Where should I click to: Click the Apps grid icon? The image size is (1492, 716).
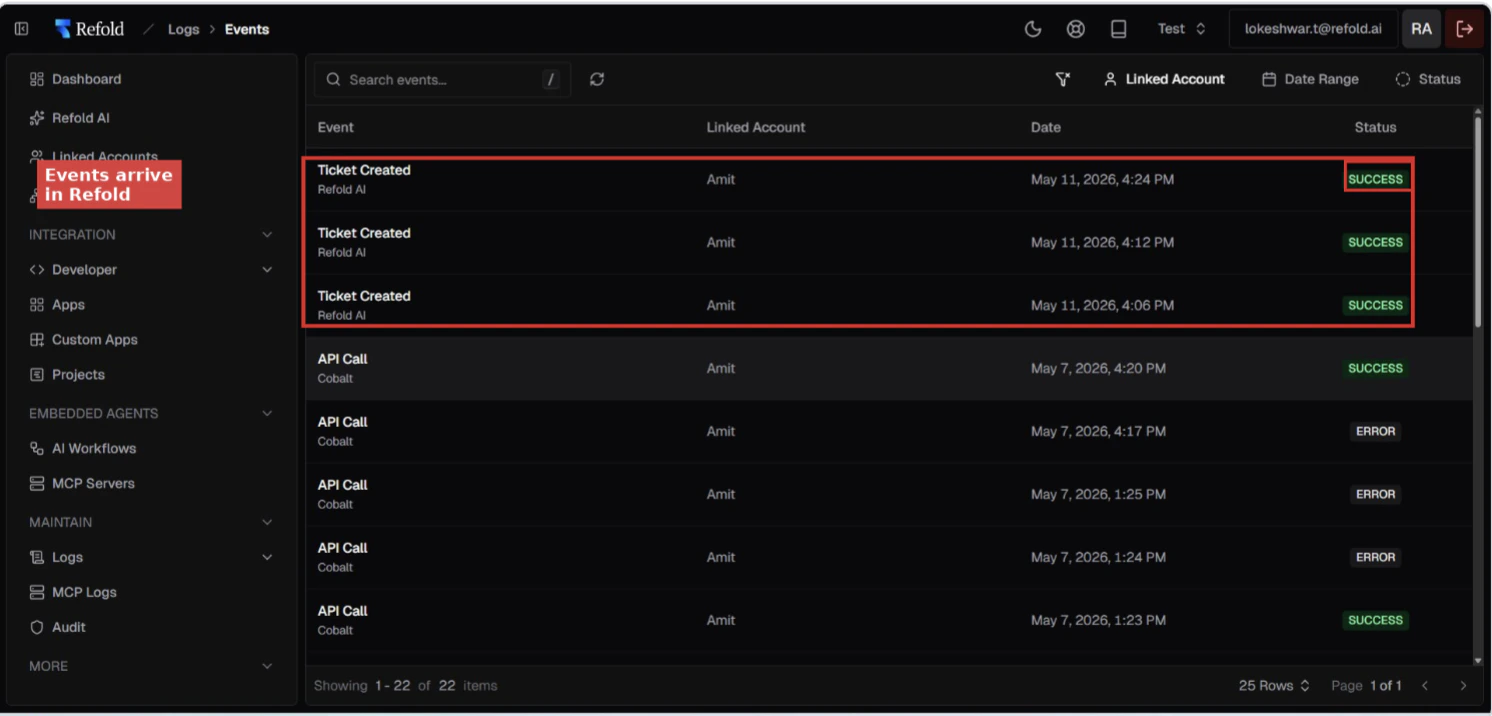point(37,305)
